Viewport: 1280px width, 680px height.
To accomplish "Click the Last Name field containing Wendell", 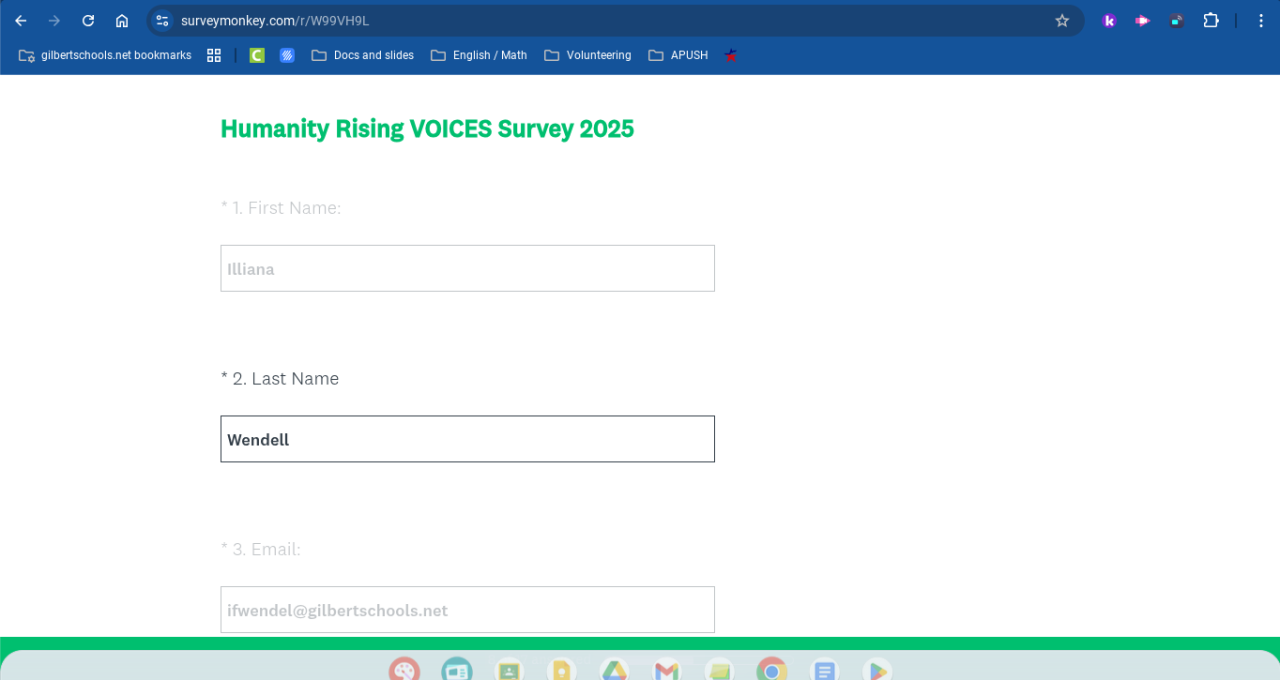I will [x=467, y=439].
